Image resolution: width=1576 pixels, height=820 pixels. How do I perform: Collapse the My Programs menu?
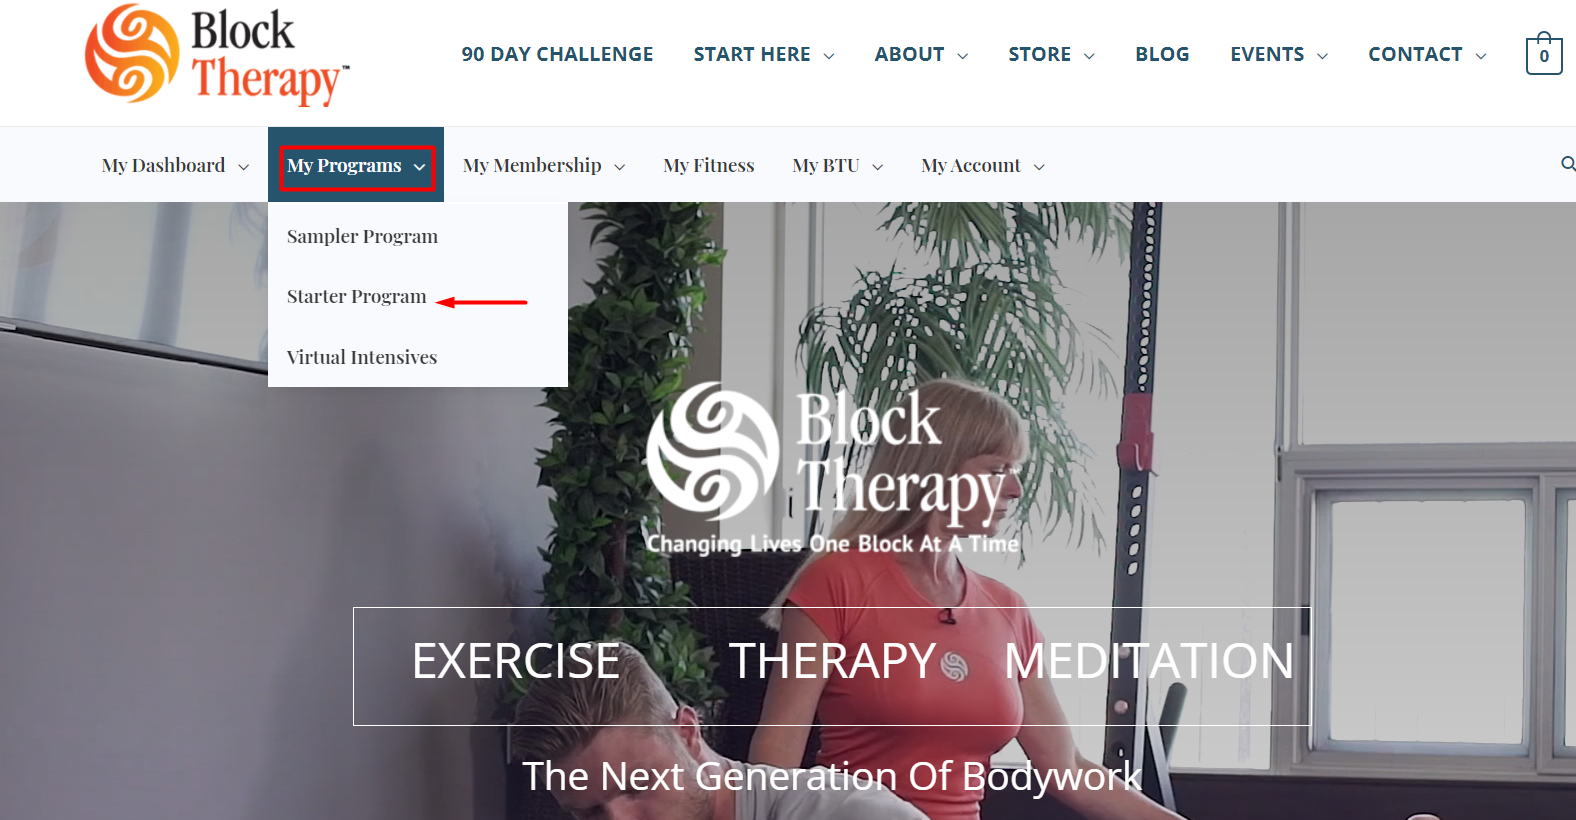coord(356,165)
